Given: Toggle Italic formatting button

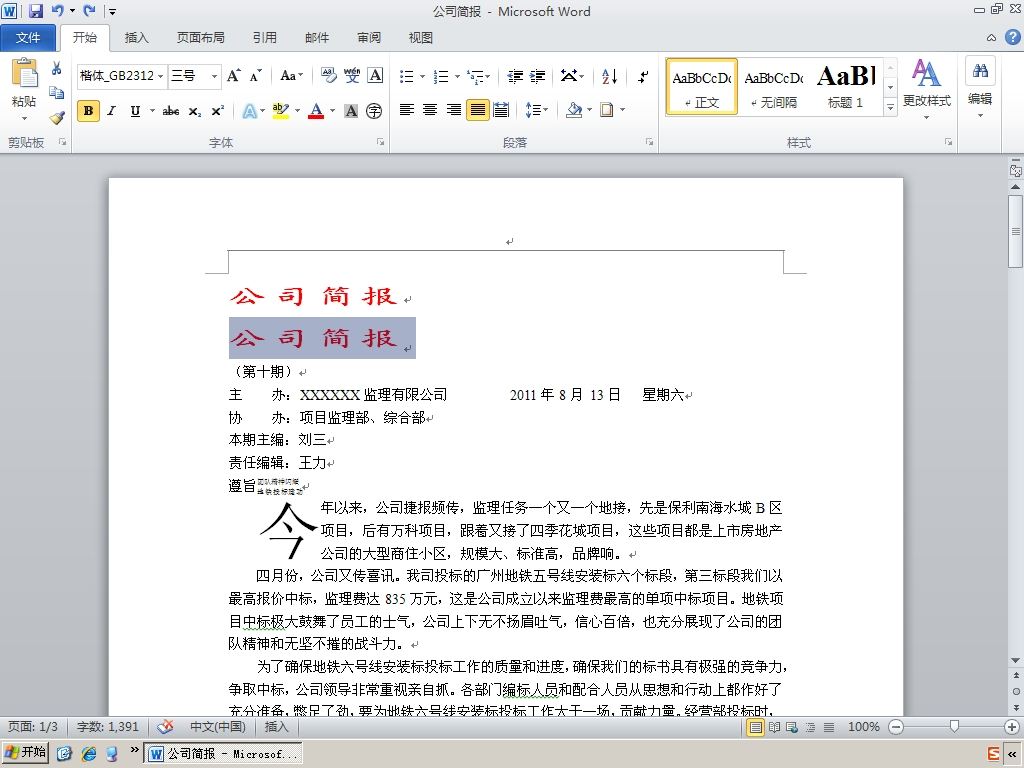Looking at the screenshot, I should pos(112,111).
